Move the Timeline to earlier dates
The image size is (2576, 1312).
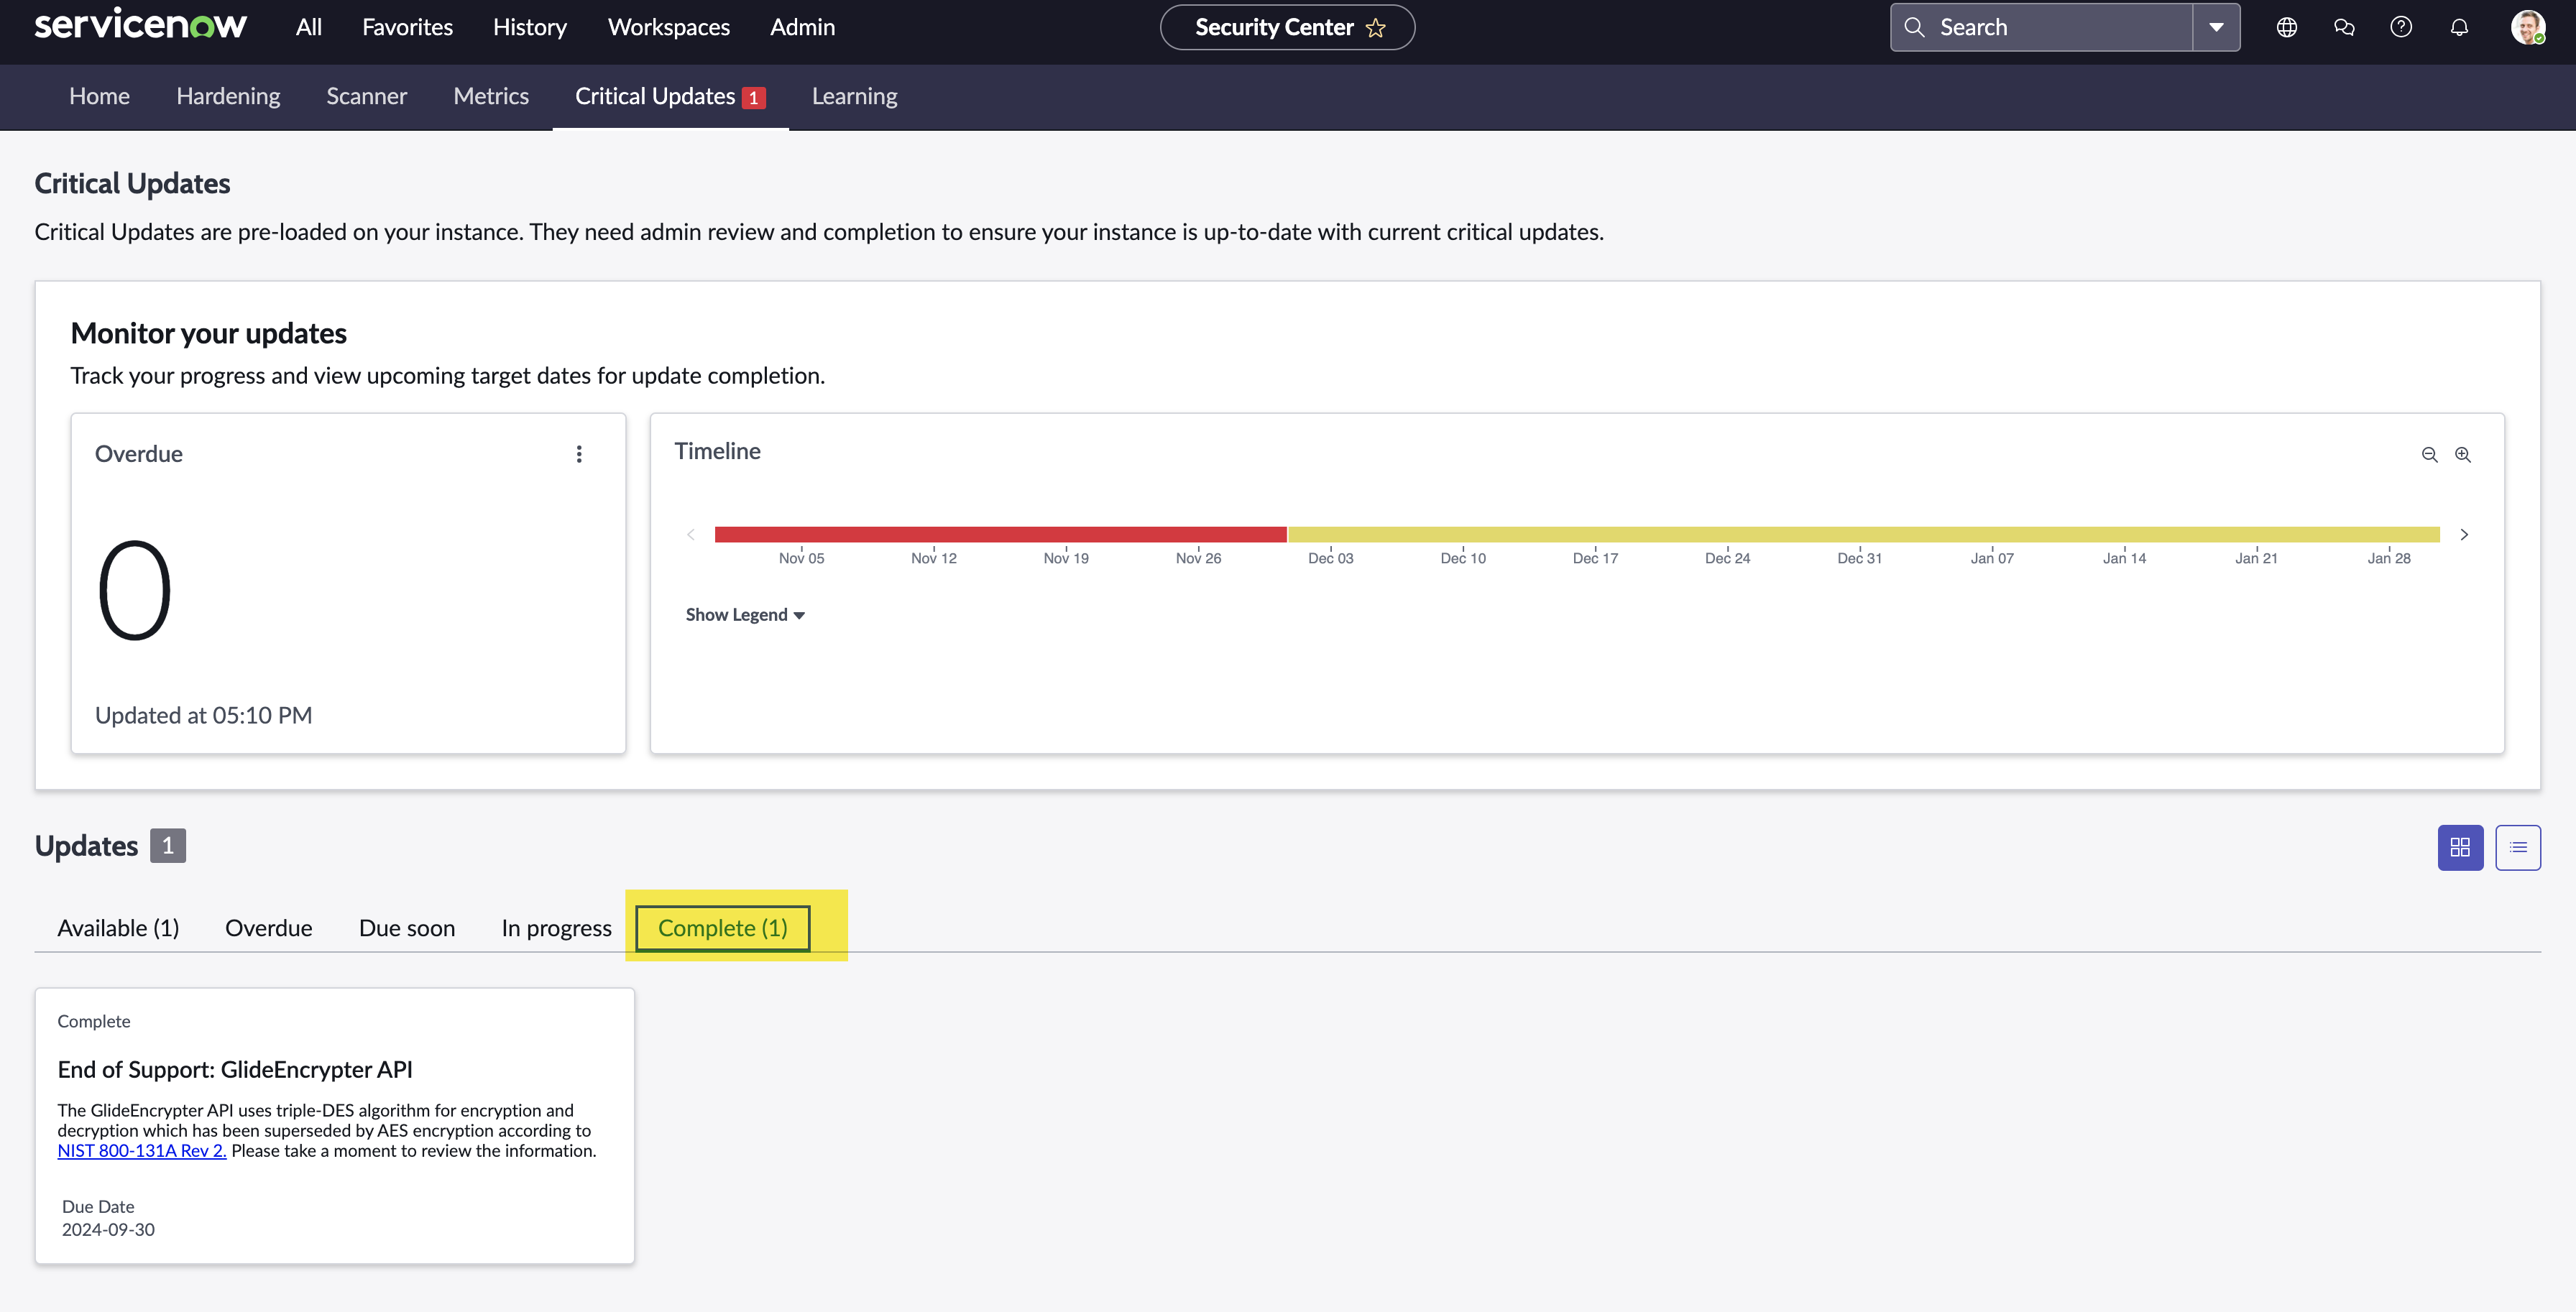click(691, 534)
